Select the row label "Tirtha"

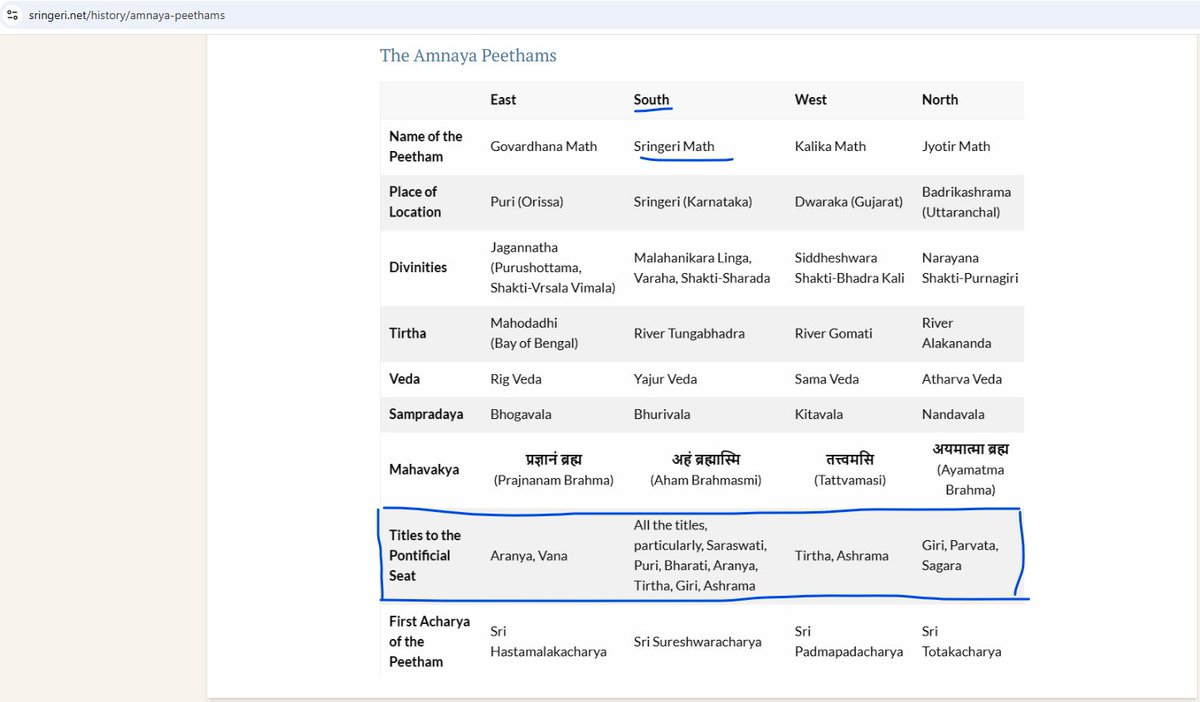(408, 333)
